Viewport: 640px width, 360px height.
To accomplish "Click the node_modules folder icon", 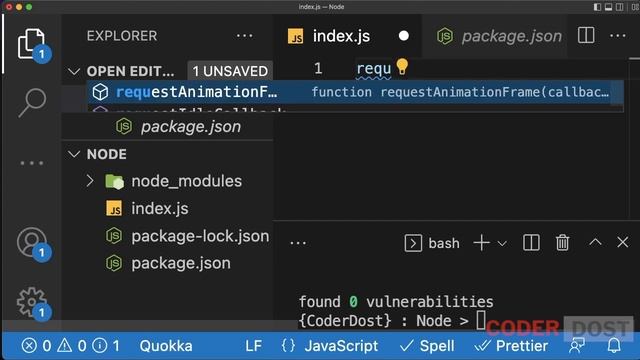I will coord(114,181).
